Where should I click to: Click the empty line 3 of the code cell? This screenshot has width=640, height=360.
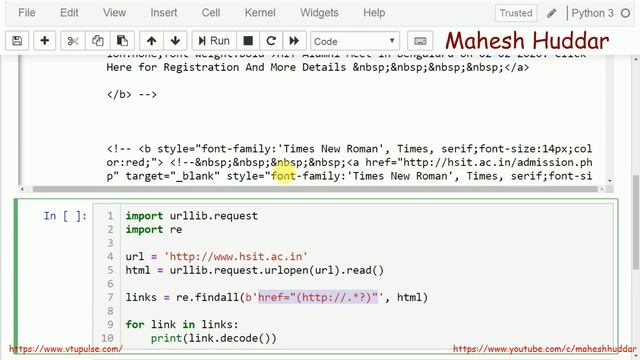[367, 243]
